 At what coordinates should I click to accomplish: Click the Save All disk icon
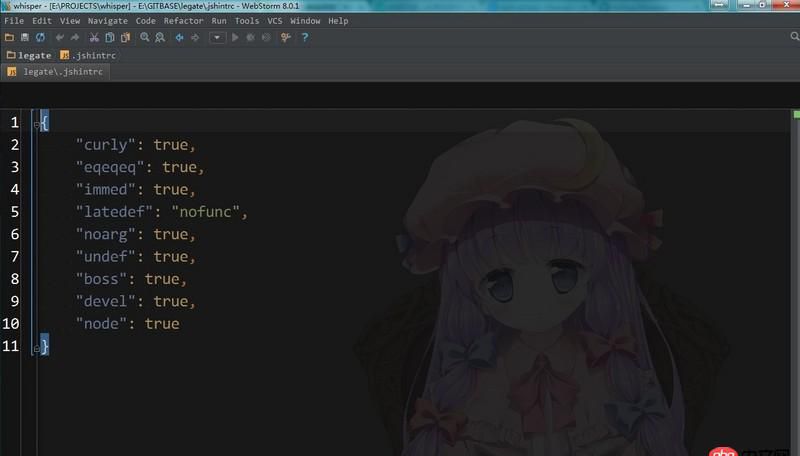[x=24, y=37]
